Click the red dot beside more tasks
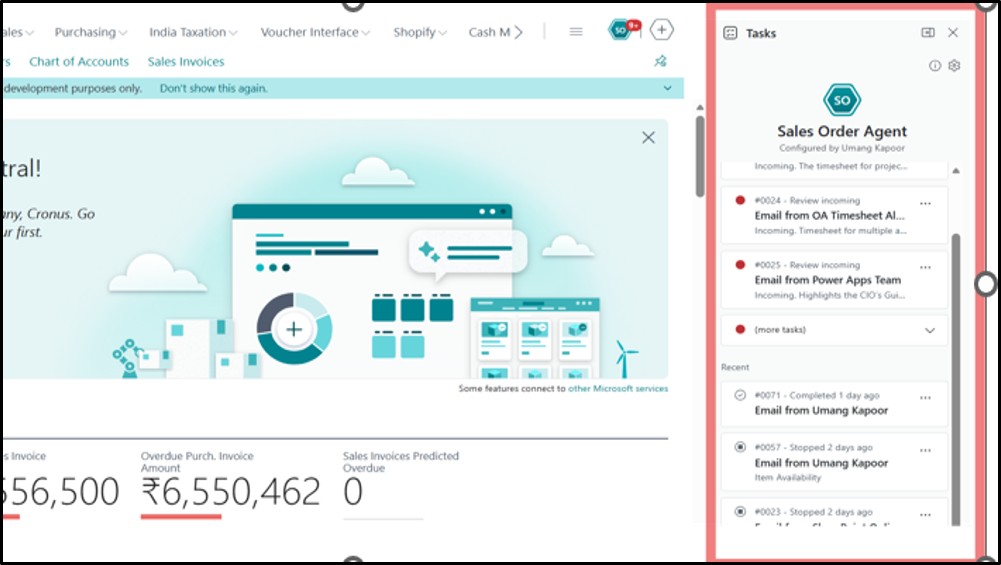The image size is (1001, 565). [740, 329]
